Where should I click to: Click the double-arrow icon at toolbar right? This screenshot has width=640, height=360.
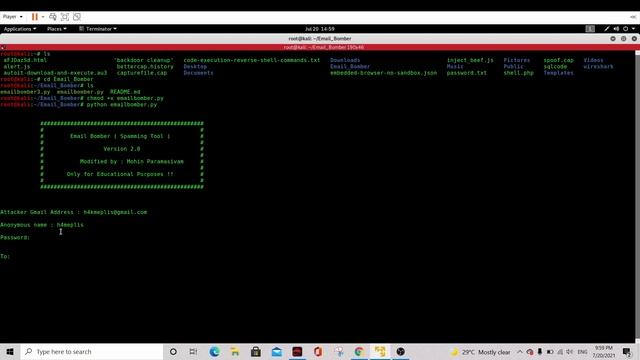[x=633, y=17]
